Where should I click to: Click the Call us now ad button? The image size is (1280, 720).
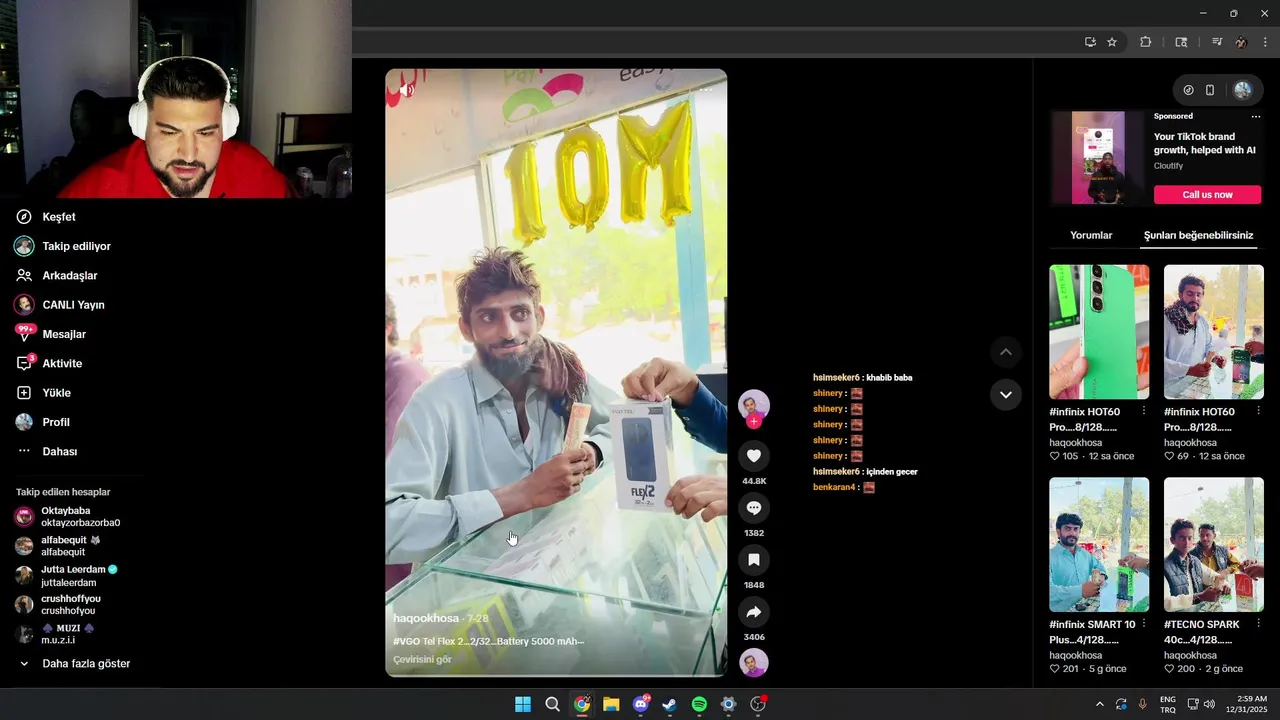tap(1207, 195)
